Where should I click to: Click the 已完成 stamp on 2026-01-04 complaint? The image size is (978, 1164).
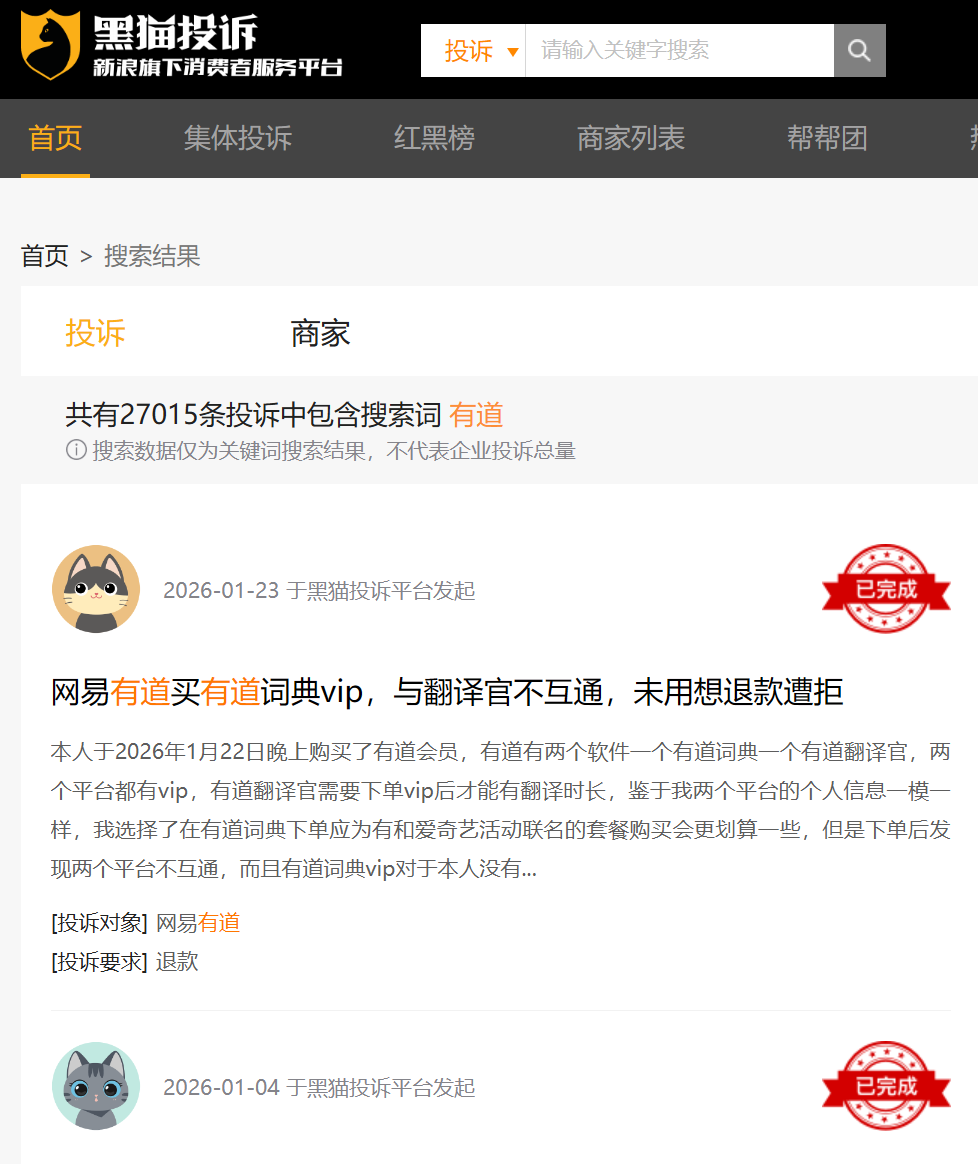pos(886,1085)
